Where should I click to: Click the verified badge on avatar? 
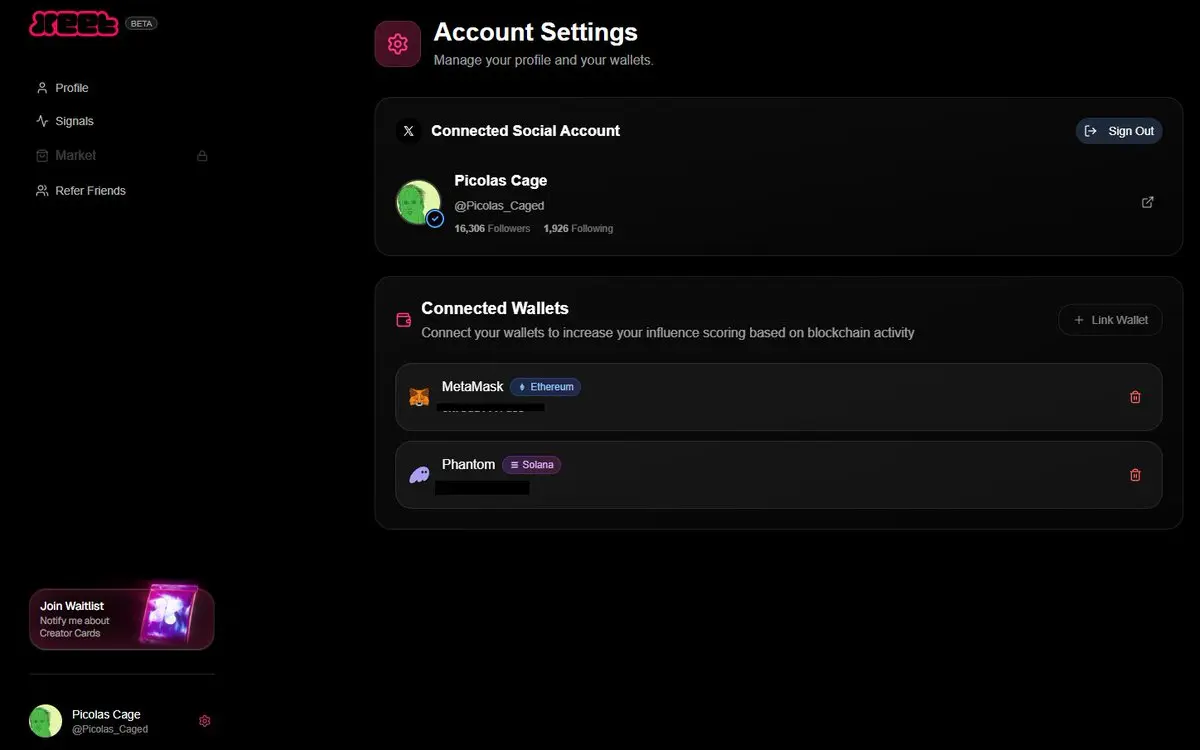coord(435,219)
